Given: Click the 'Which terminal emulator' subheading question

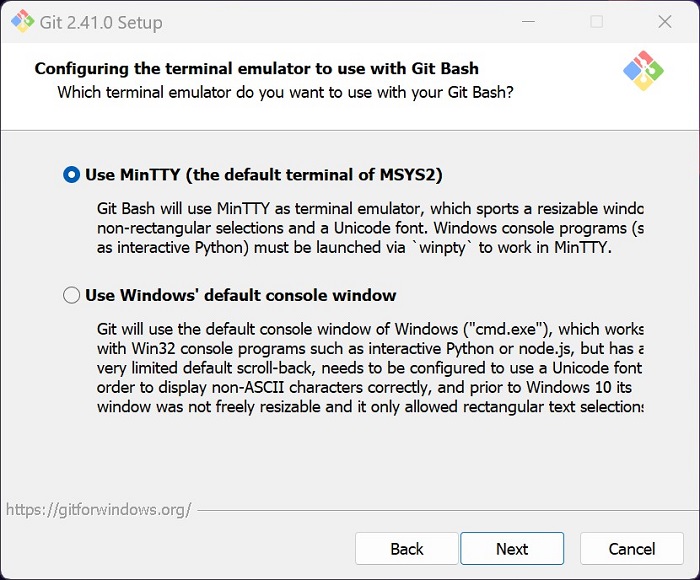Looking at the screenshot, I should click(x=285, y=92).
